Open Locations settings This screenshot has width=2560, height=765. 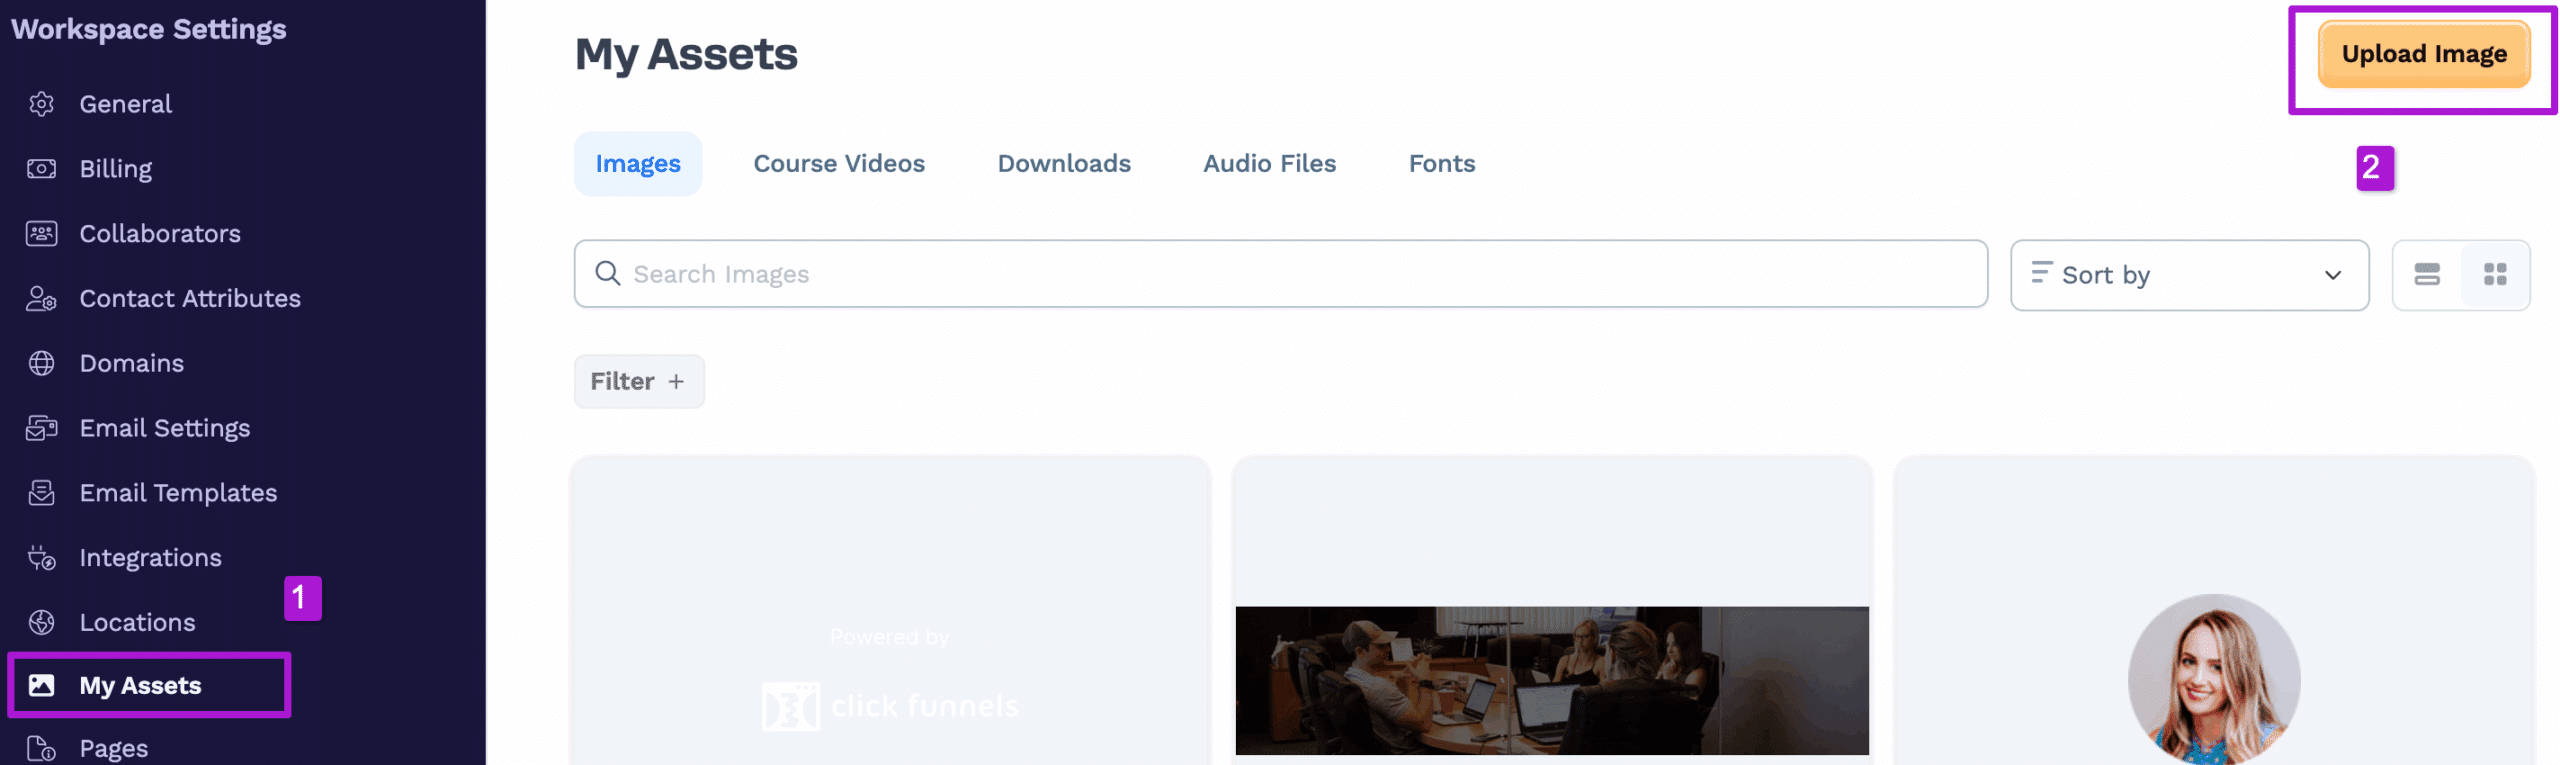(138, 622)
